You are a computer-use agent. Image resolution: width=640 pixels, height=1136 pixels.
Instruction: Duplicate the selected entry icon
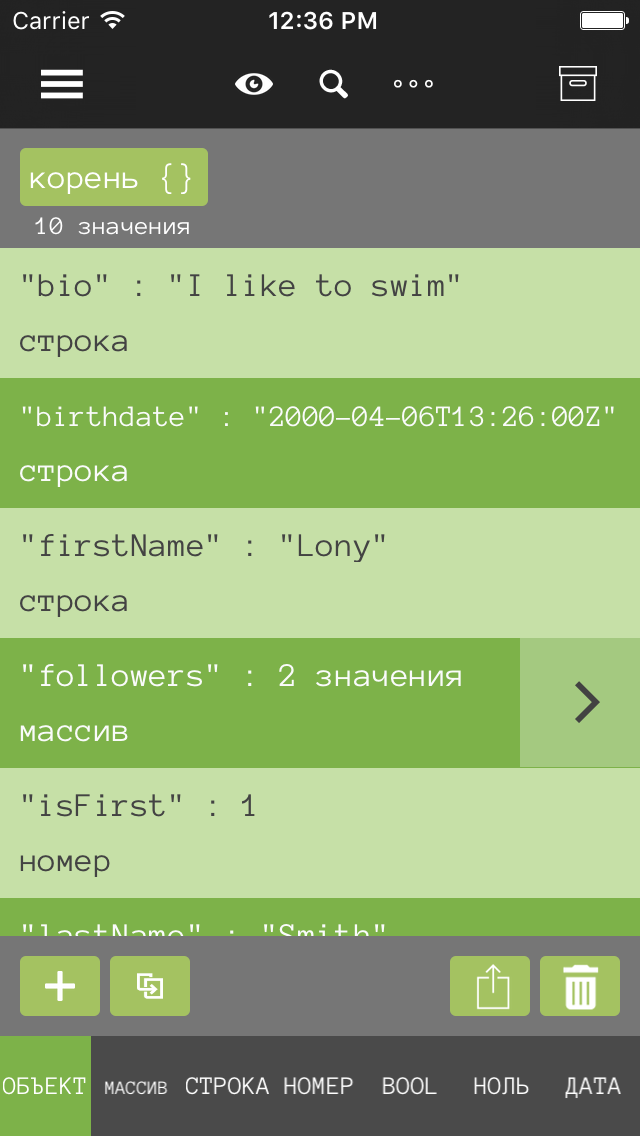pyautogui.click(x=149, y=986)
